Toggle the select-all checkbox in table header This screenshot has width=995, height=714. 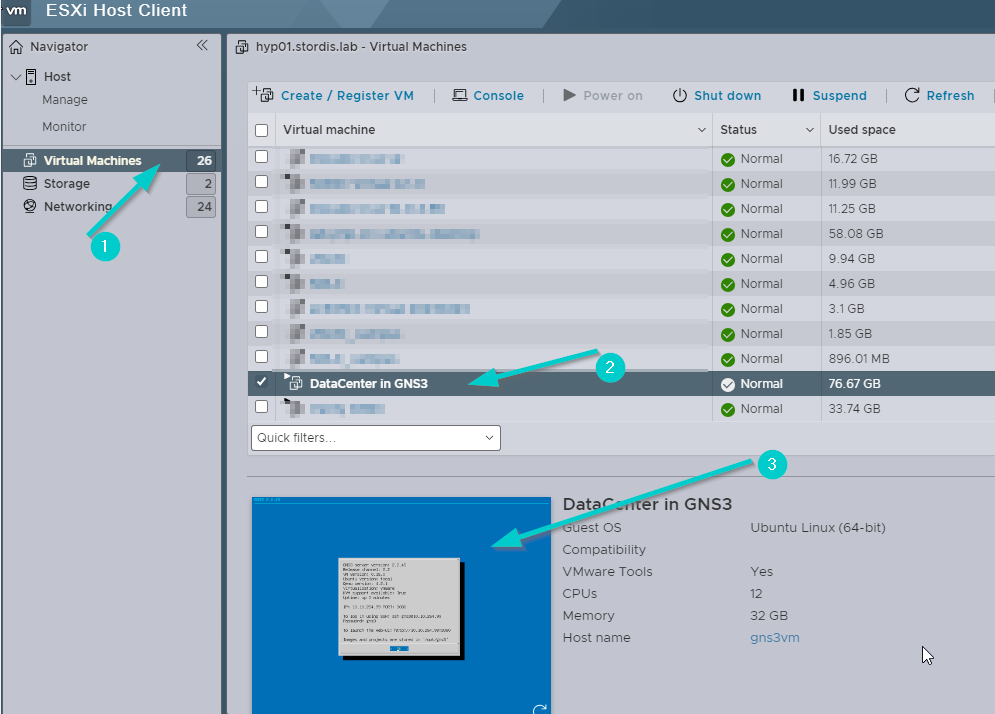coord(262,130)
